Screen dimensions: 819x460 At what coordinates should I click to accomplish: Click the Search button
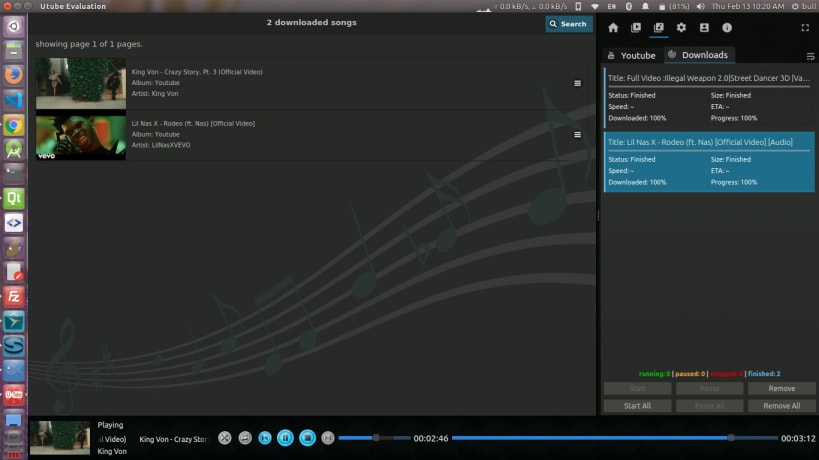tap(568, 24)
